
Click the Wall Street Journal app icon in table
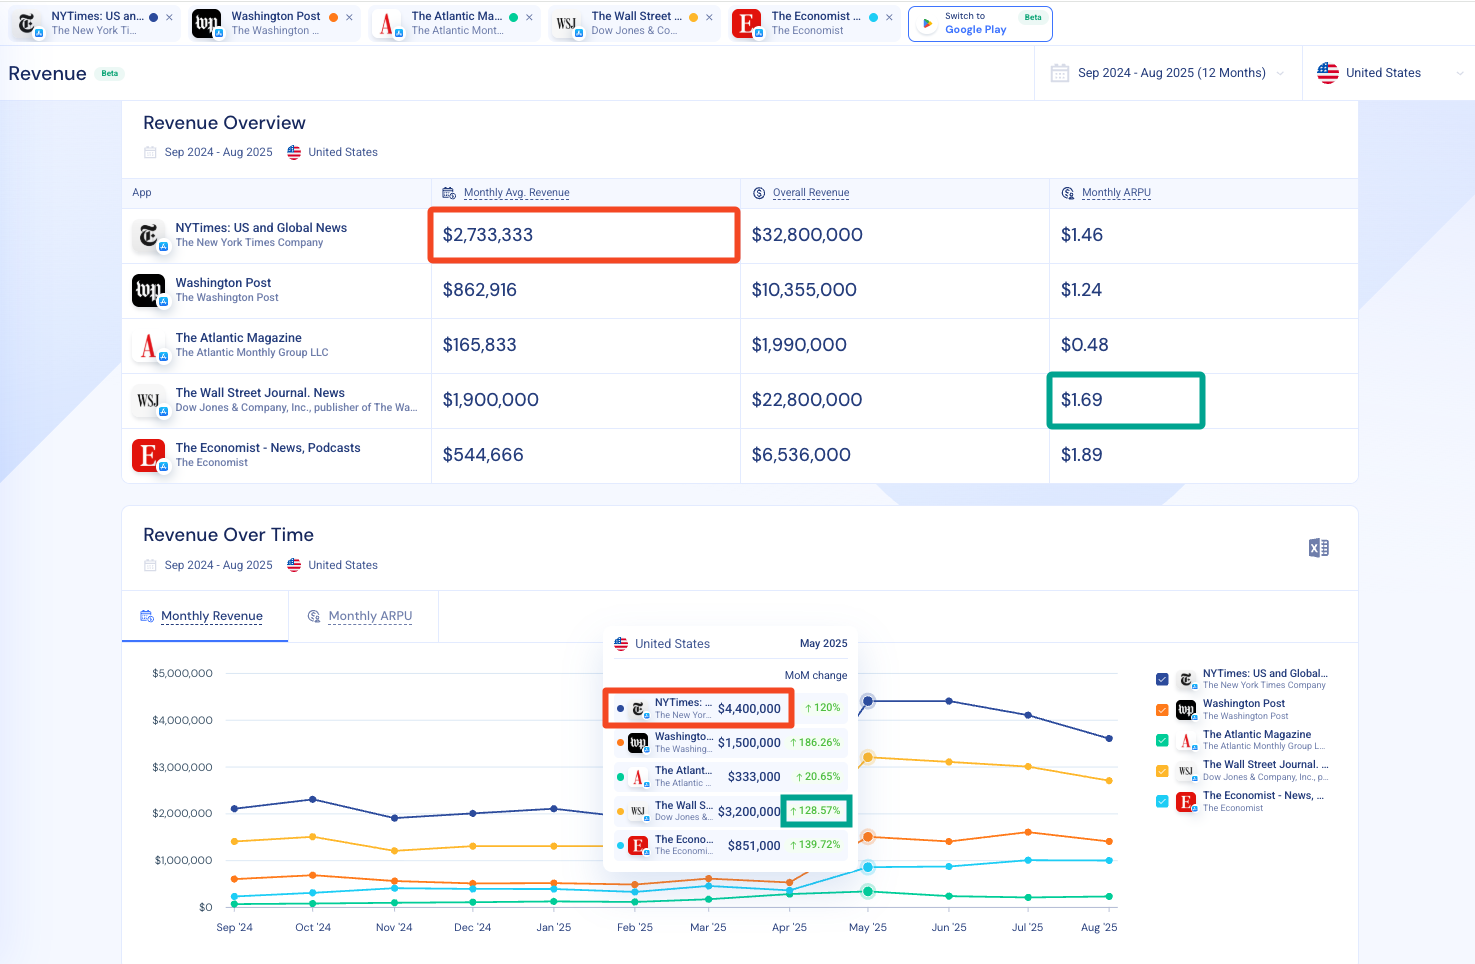pyautogui.click(x=149, y=401)
